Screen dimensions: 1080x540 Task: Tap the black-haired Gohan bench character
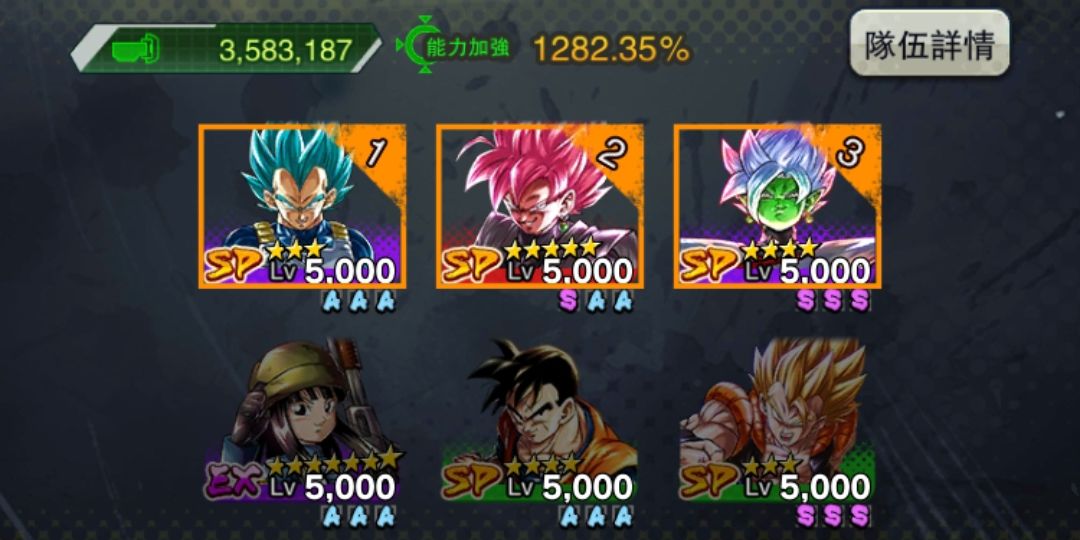click(540, 419)
